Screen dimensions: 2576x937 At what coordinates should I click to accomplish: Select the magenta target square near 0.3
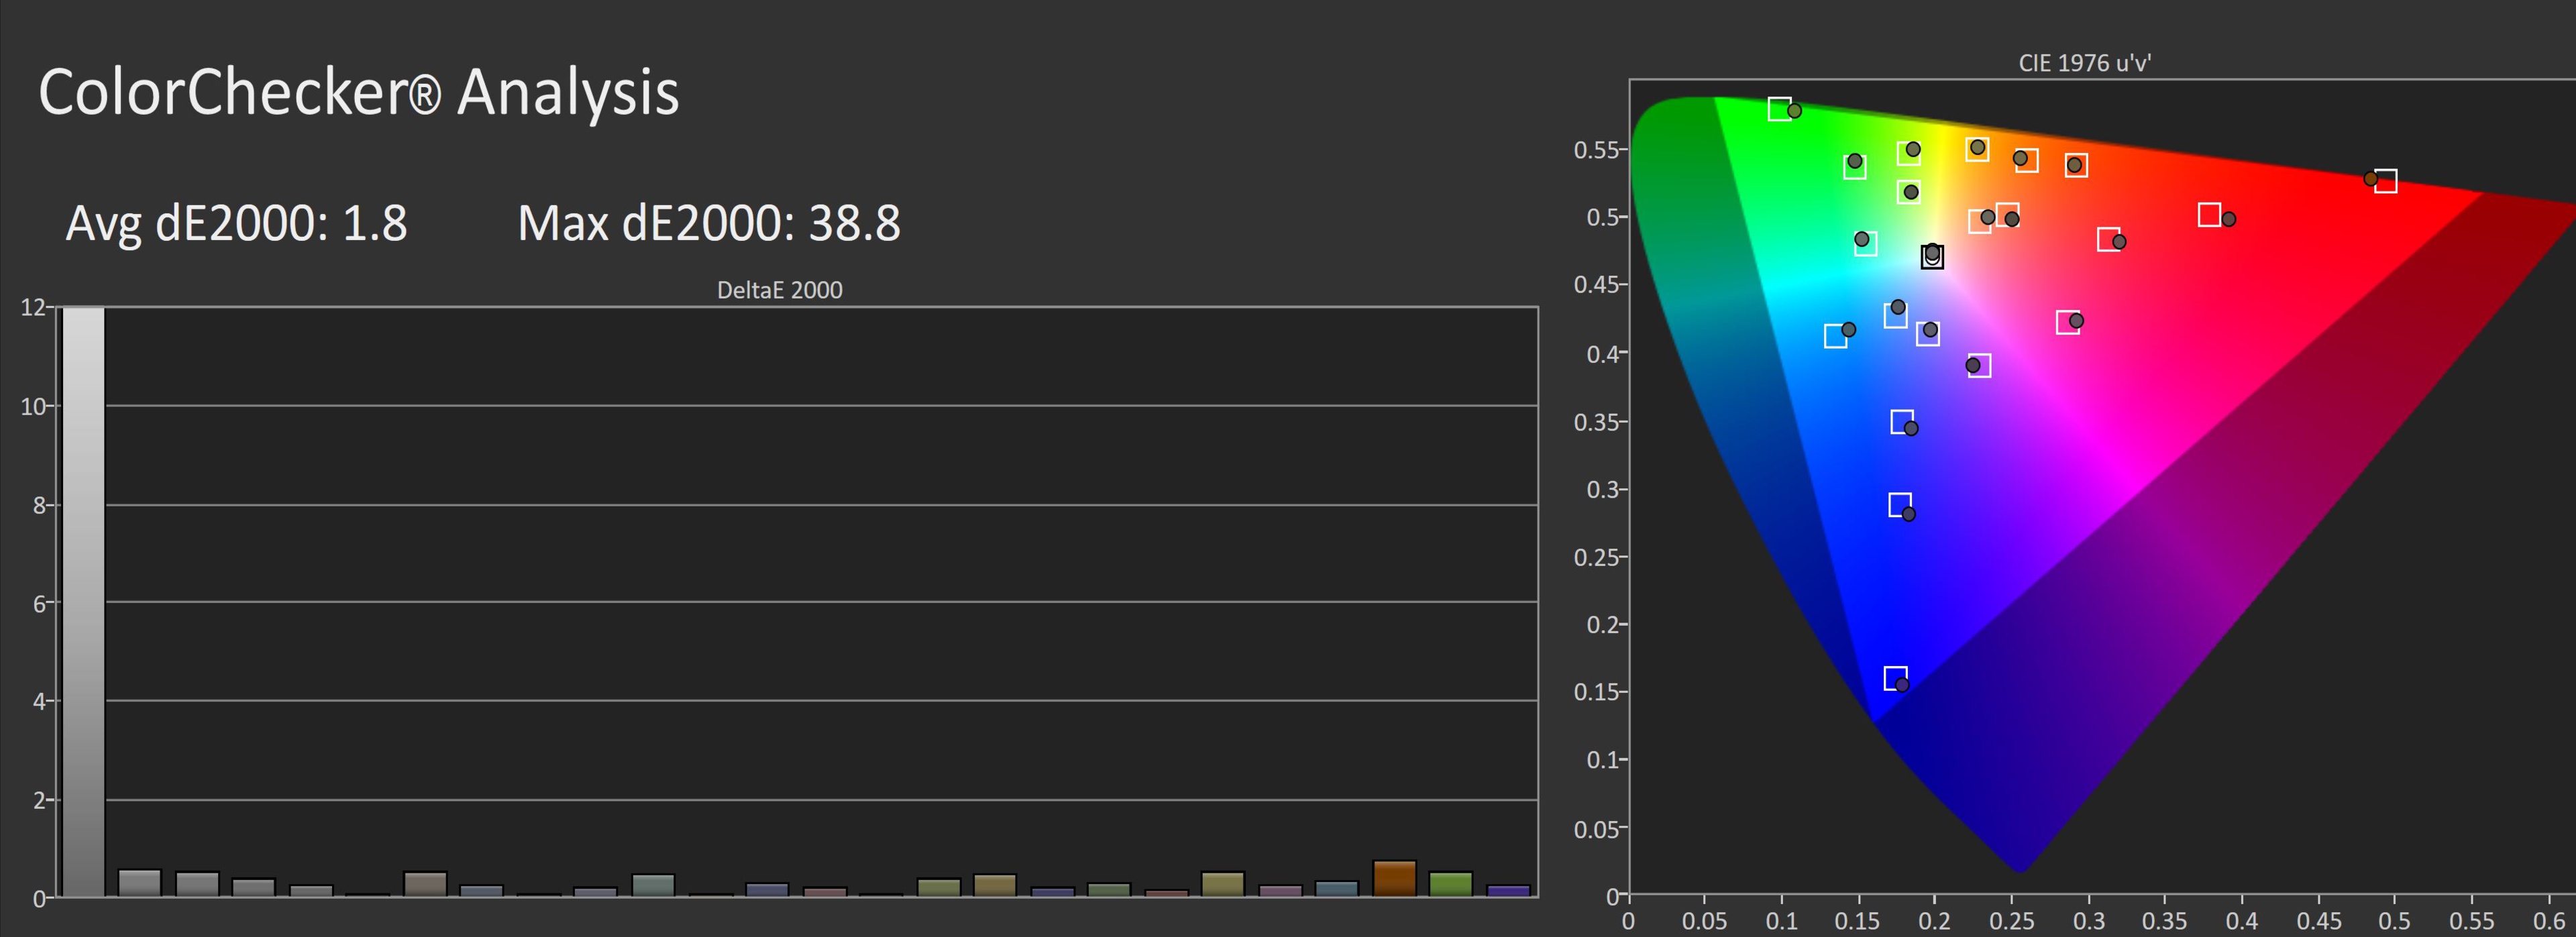tap(2067, 322)
